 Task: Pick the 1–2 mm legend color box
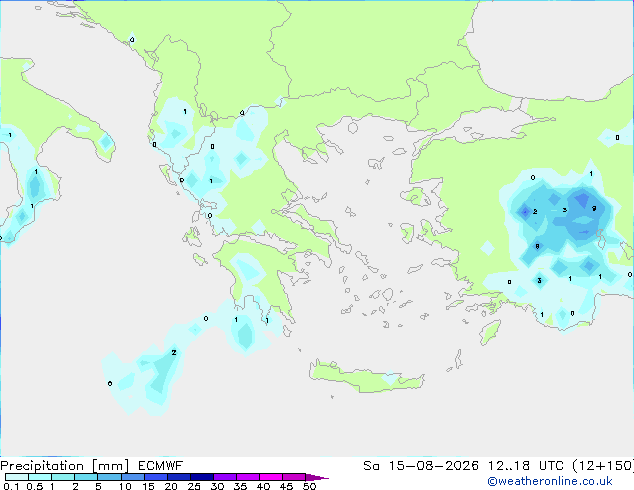click(63, 477)
